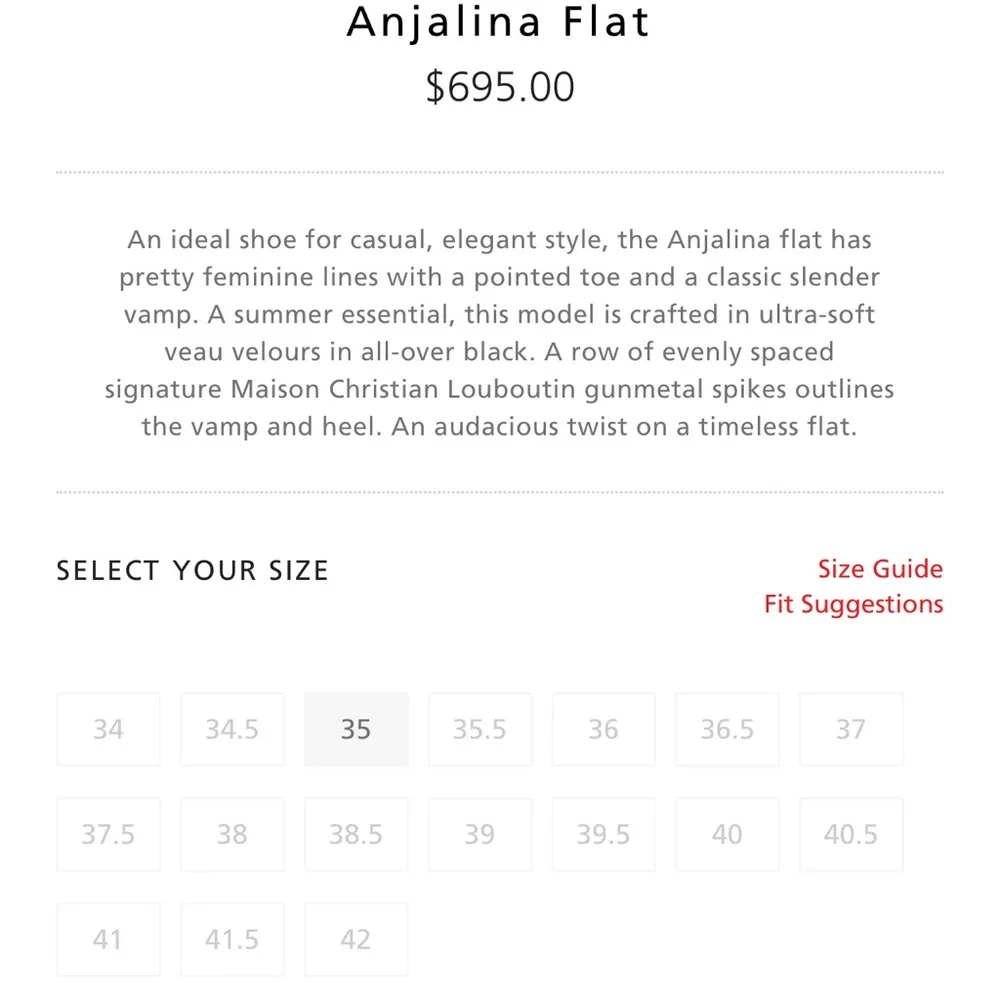This screenshot has height=1000, width=1000.
Task: Open the Size Guide link
Action: 880,569
